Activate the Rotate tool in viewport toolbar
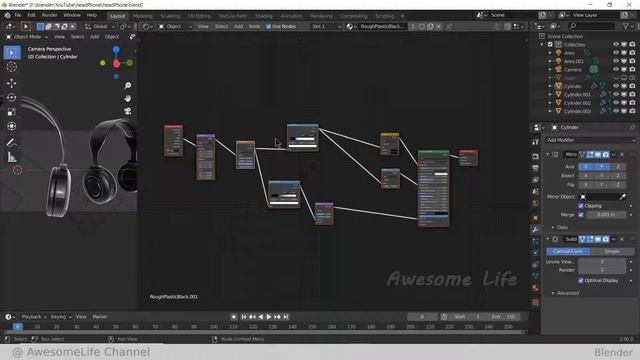The width and height of the screenshot is (640, 360). [12, 98]
